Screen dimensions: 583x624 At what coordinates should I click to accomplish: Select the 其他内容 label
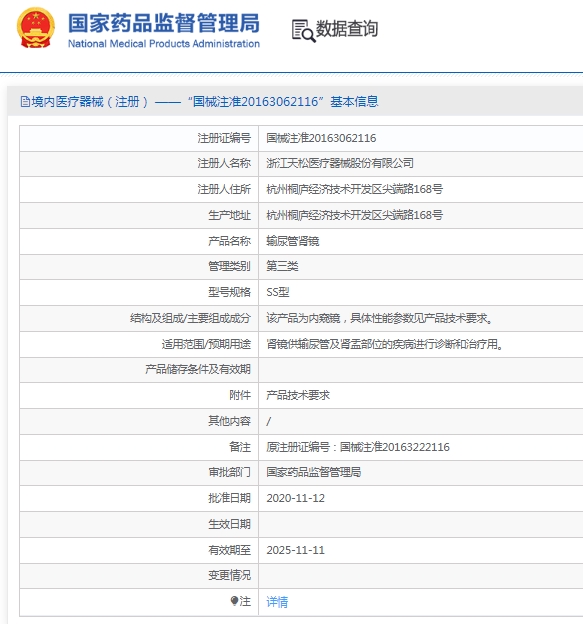point(229,421)
